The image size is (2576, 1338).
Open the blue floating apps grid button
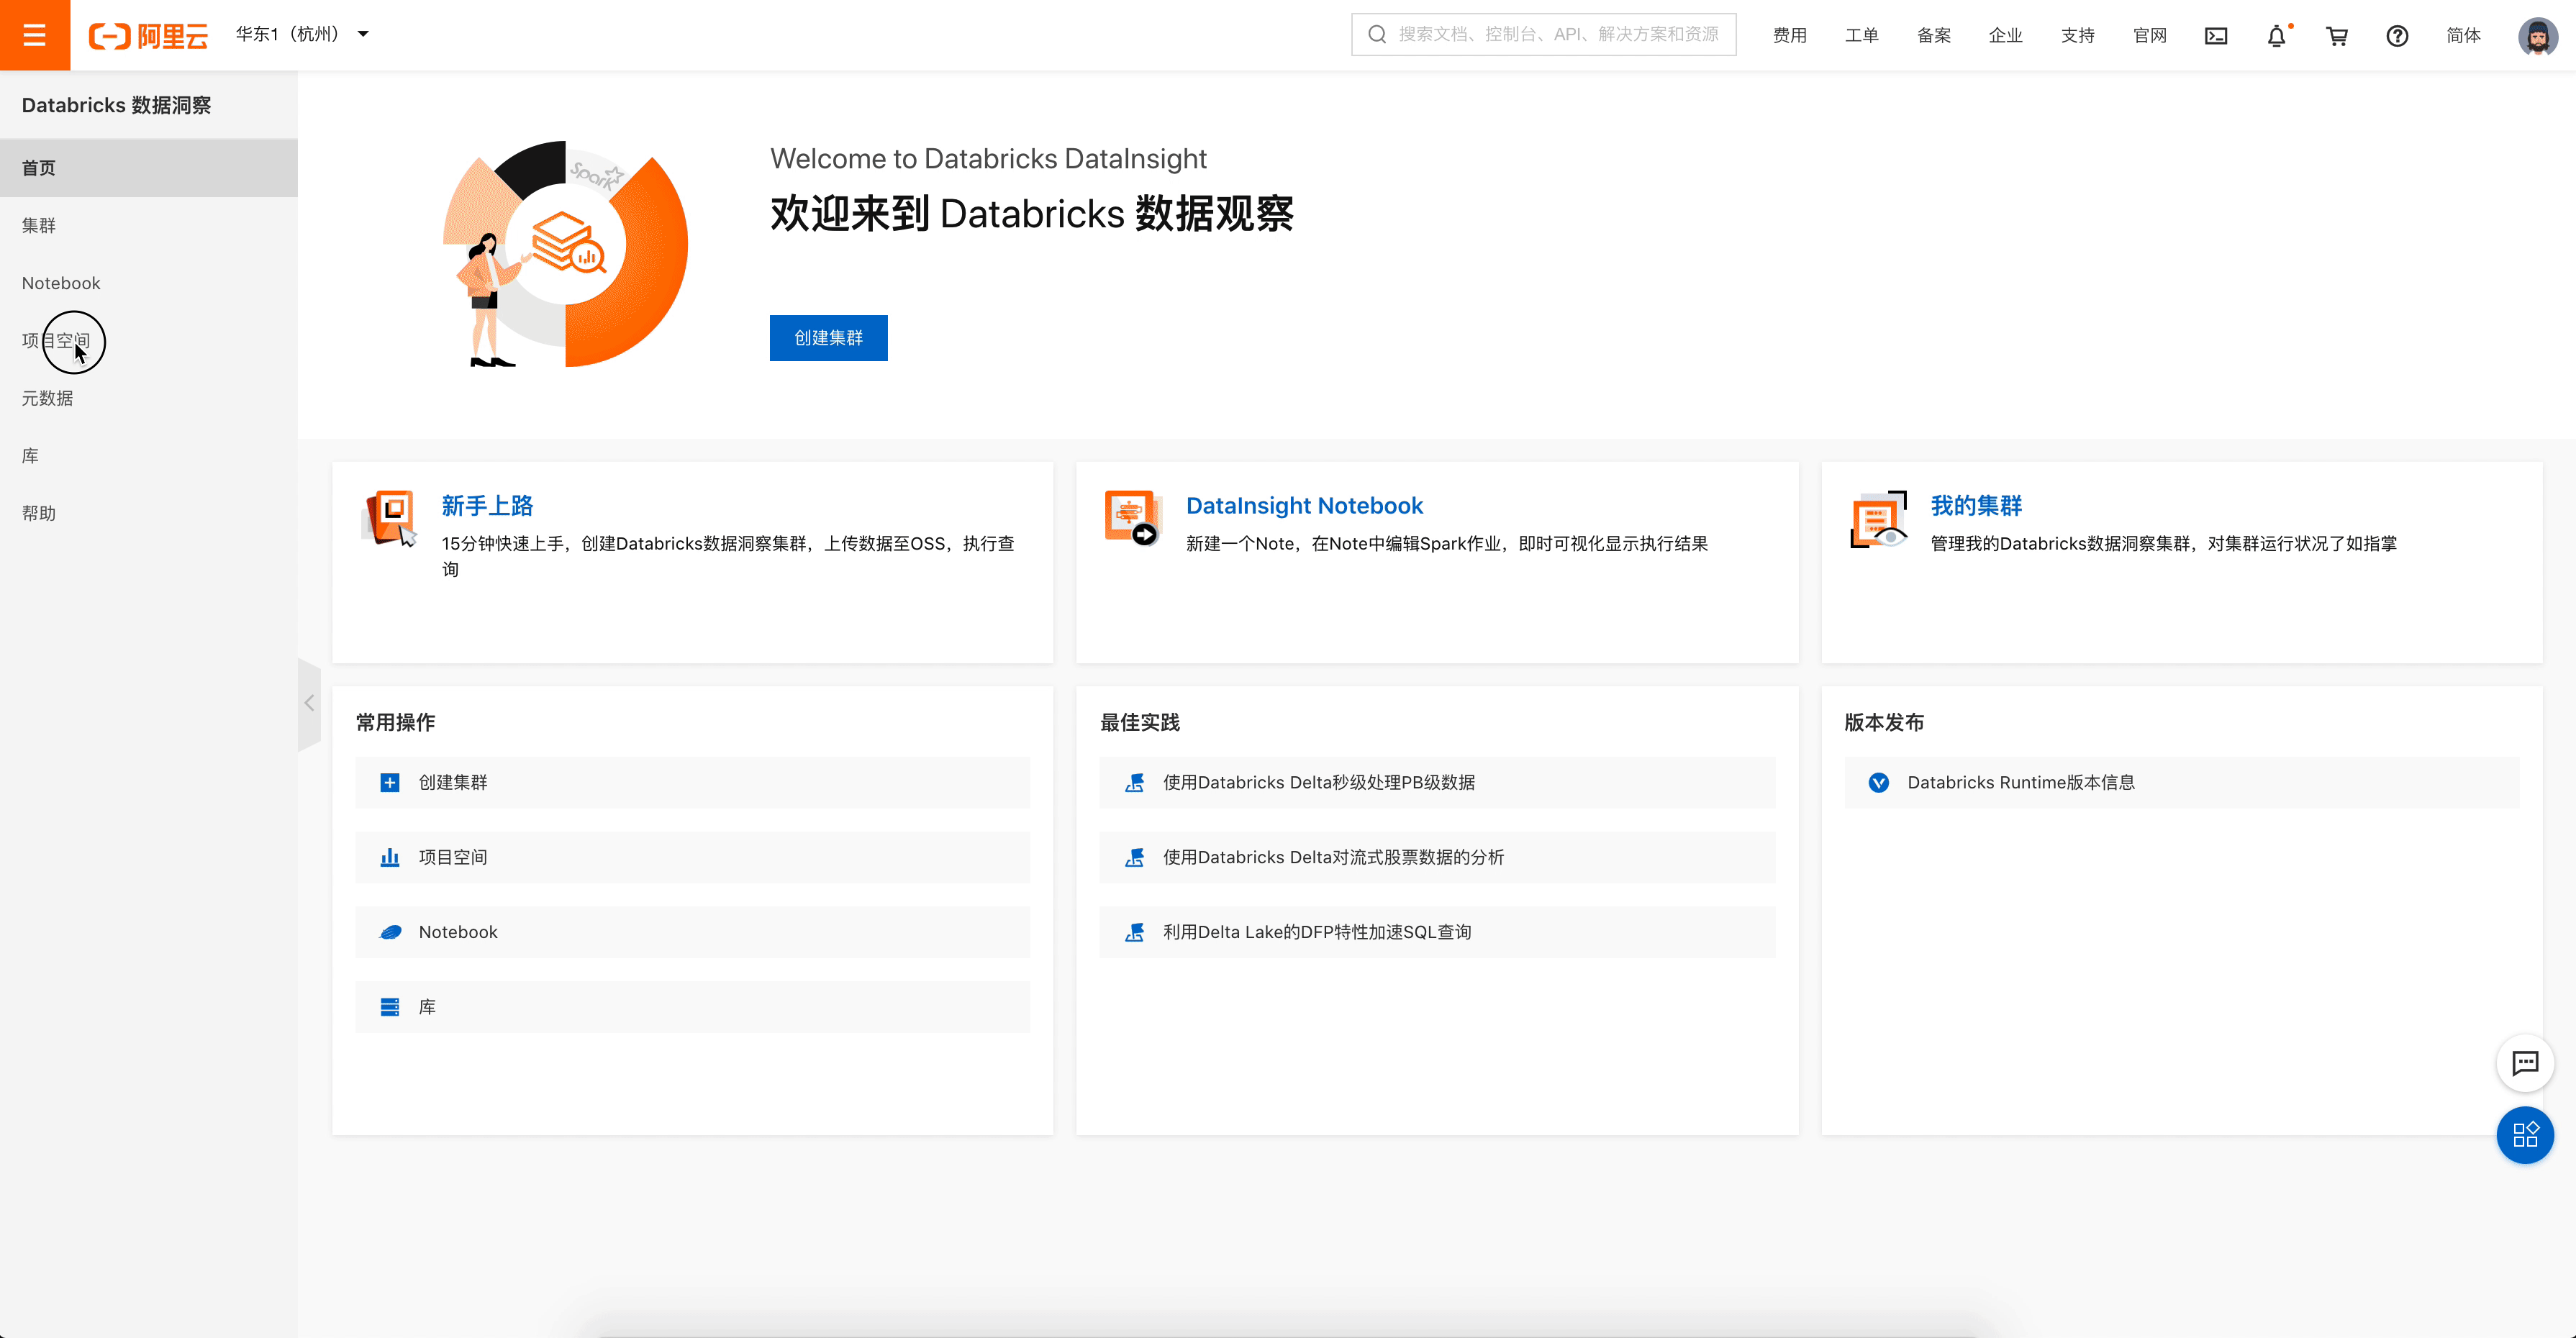point(2525,1135)
